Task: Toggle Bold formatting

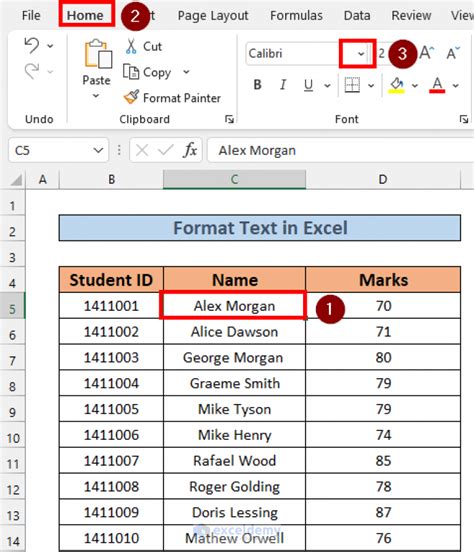Action: point(257,85)
